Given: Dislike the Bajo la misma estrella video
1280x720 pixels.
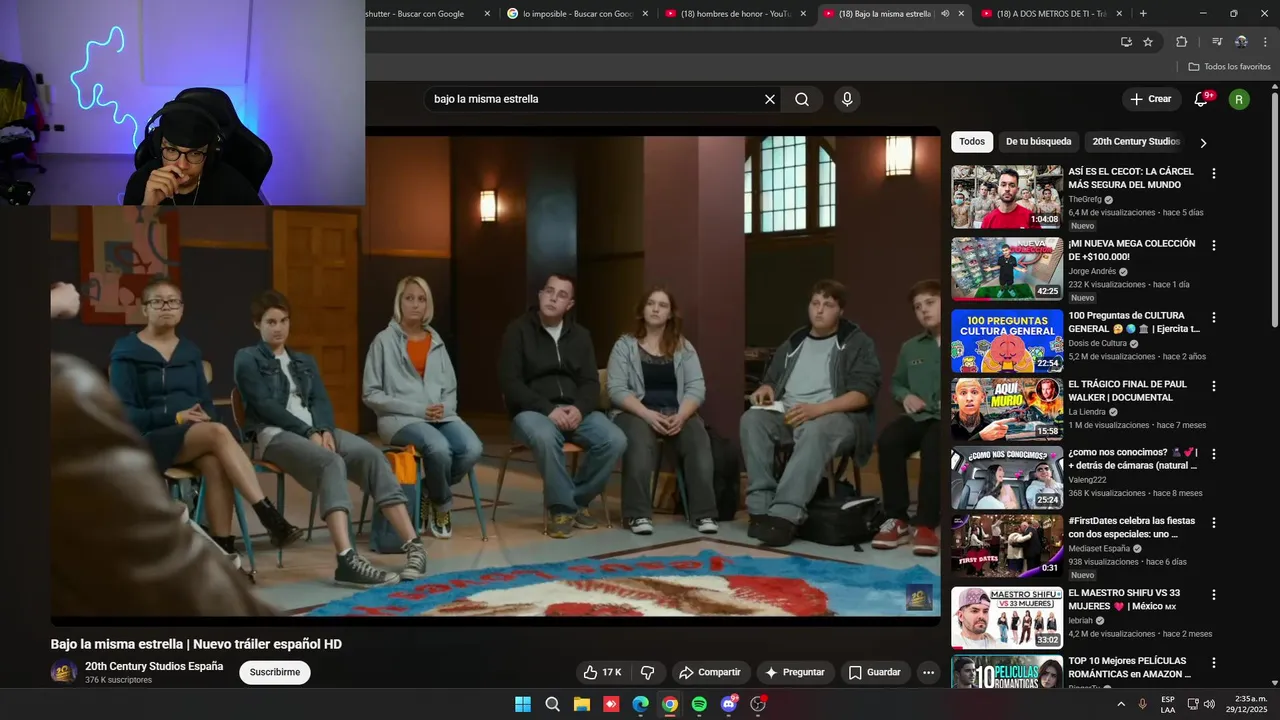Looking at the screenshot, I should 647,672.
